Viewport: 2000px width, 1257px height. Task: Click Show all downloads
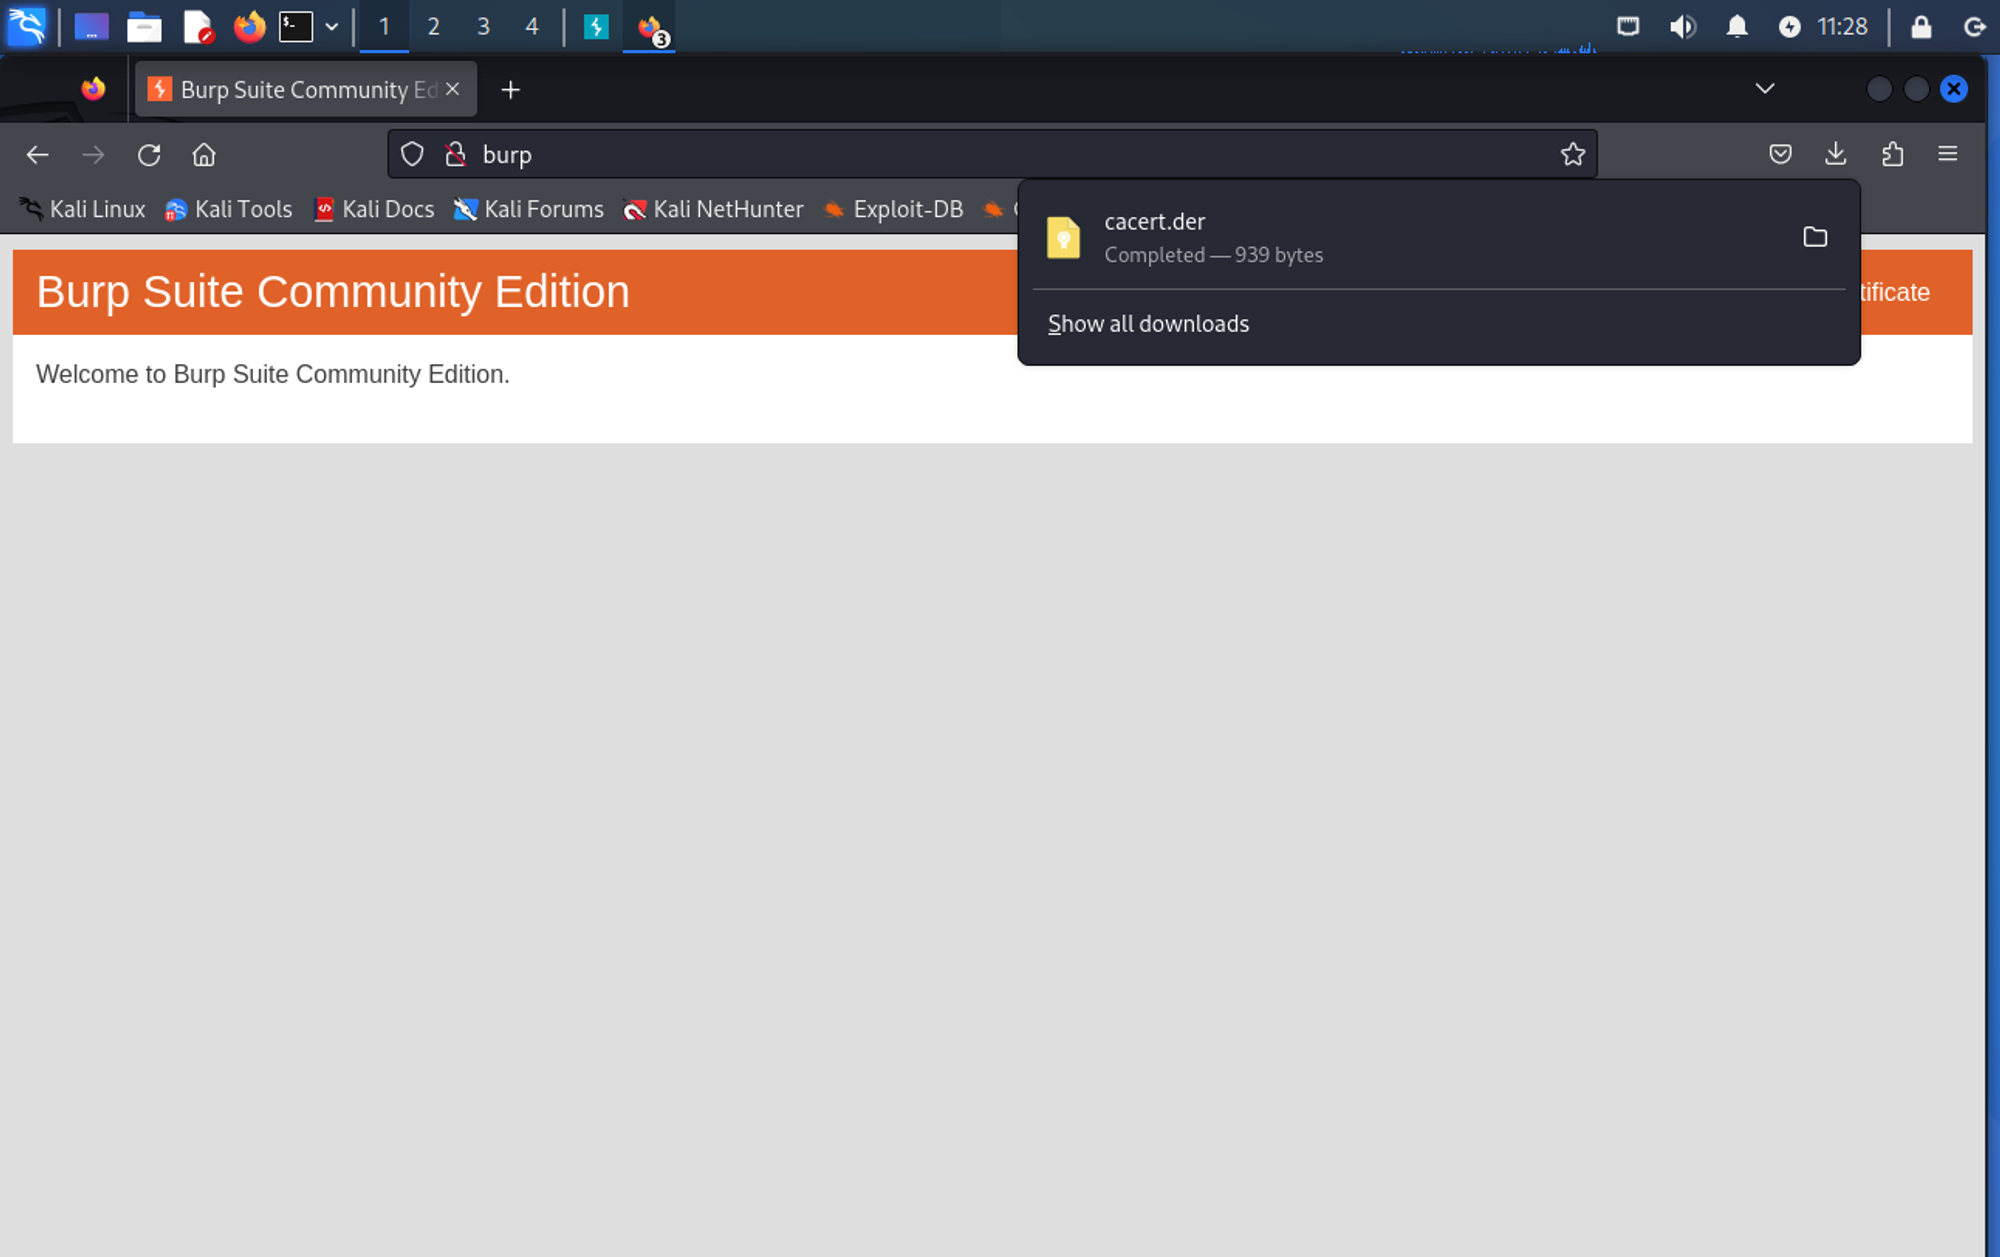tap(1148, 324)
